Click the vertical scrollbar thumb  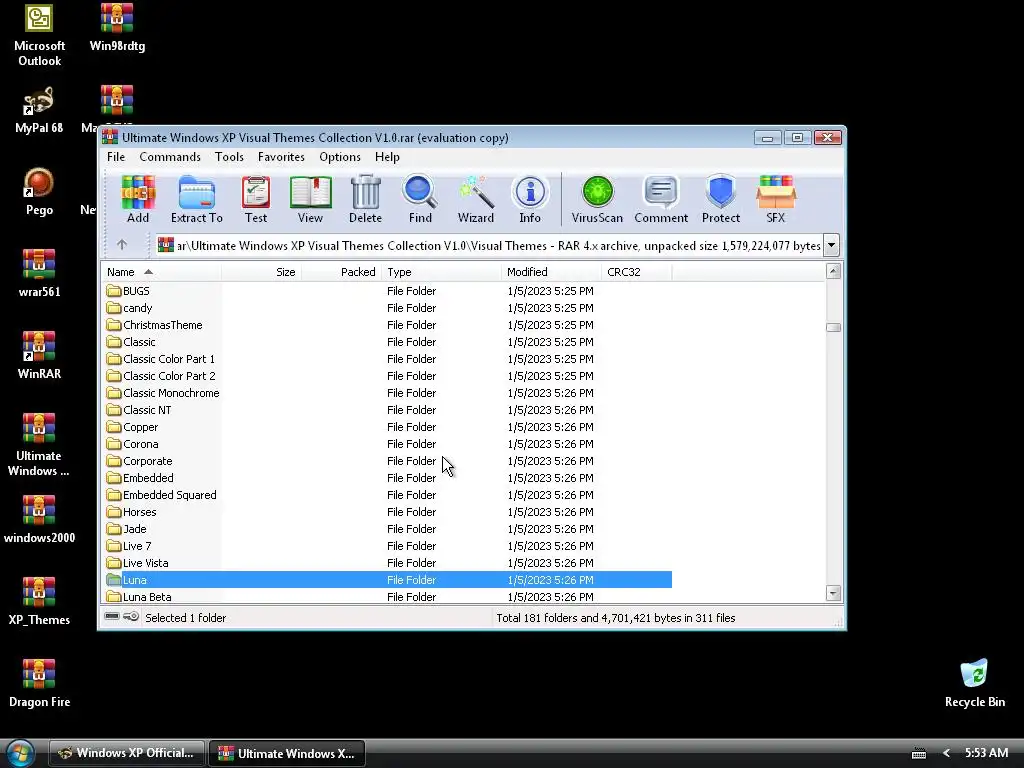(x=833, y=327)
